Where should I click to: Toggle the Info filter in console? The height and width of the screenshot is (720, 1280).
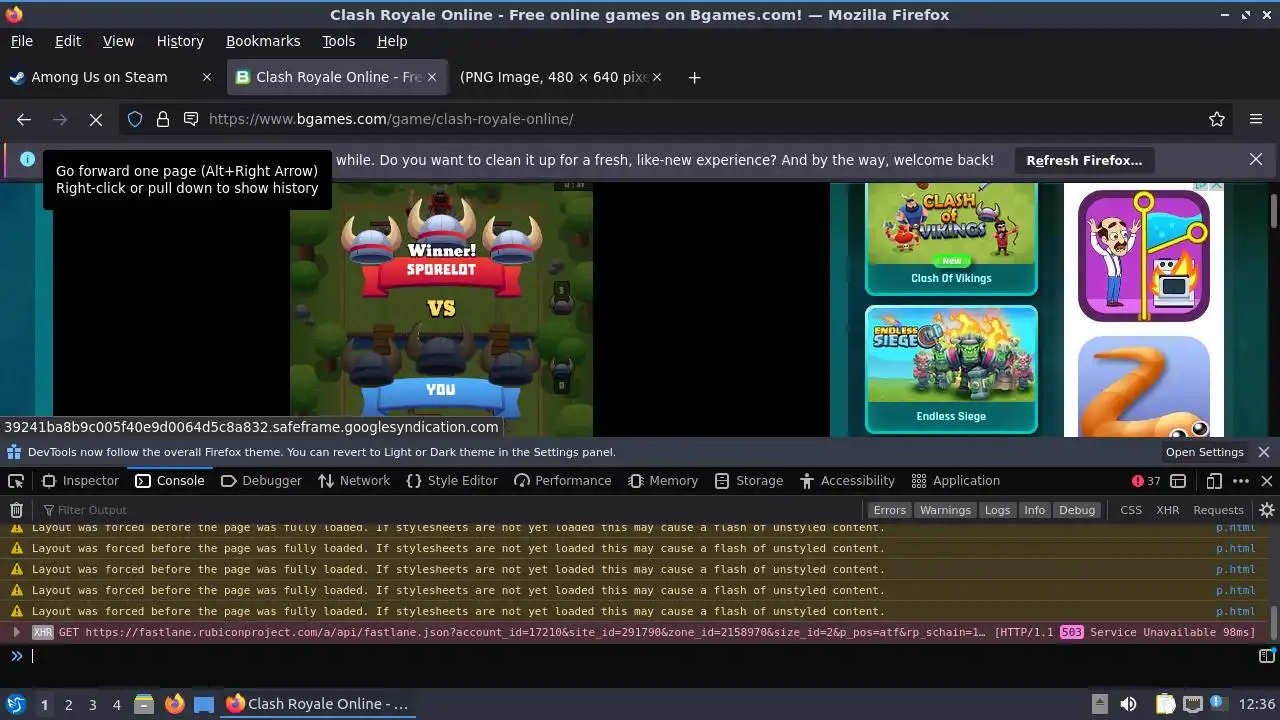point(1034,510)
